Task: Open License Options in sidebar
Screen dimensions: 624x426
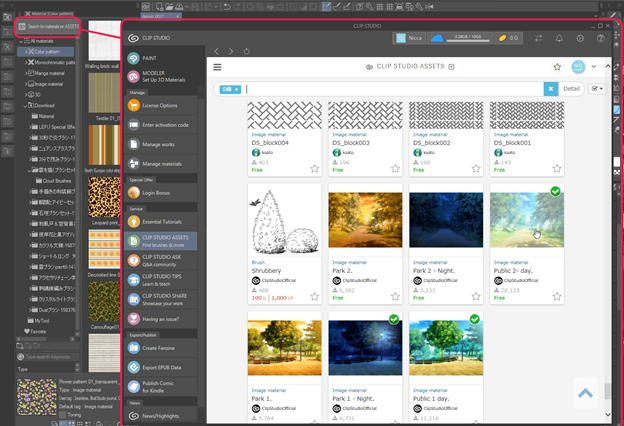Action: [x=158, y=105]
